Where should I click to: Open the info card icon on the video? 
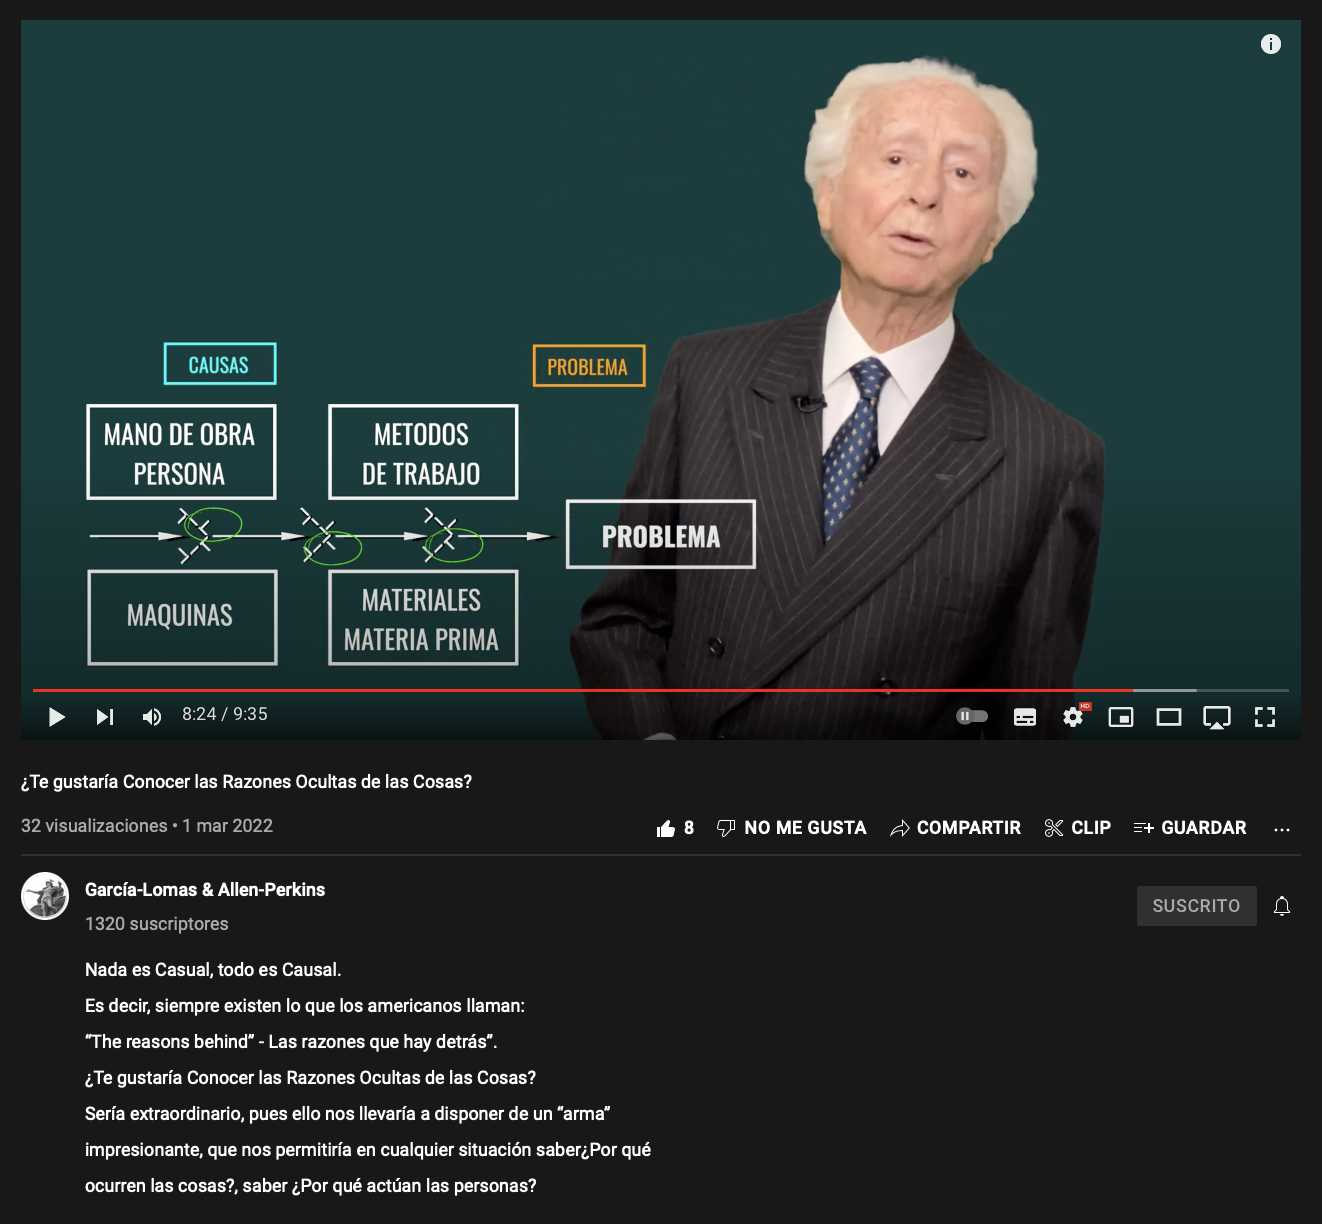1271,44
